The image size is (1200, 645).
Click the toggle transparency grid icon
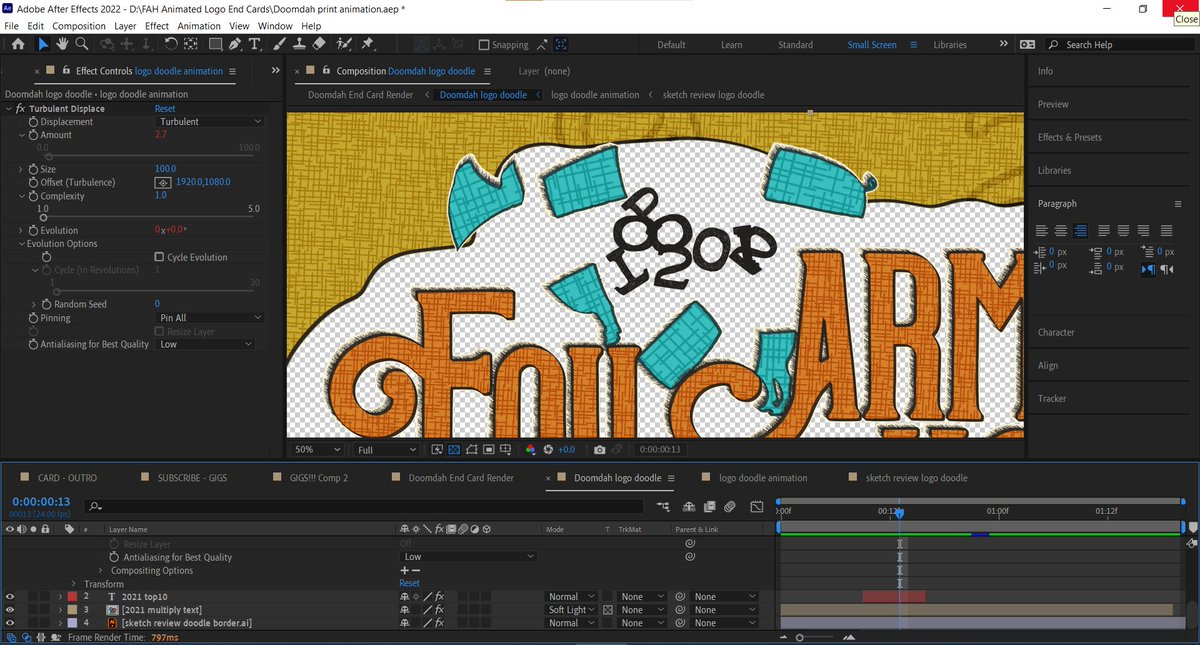[x=454, y=450]
